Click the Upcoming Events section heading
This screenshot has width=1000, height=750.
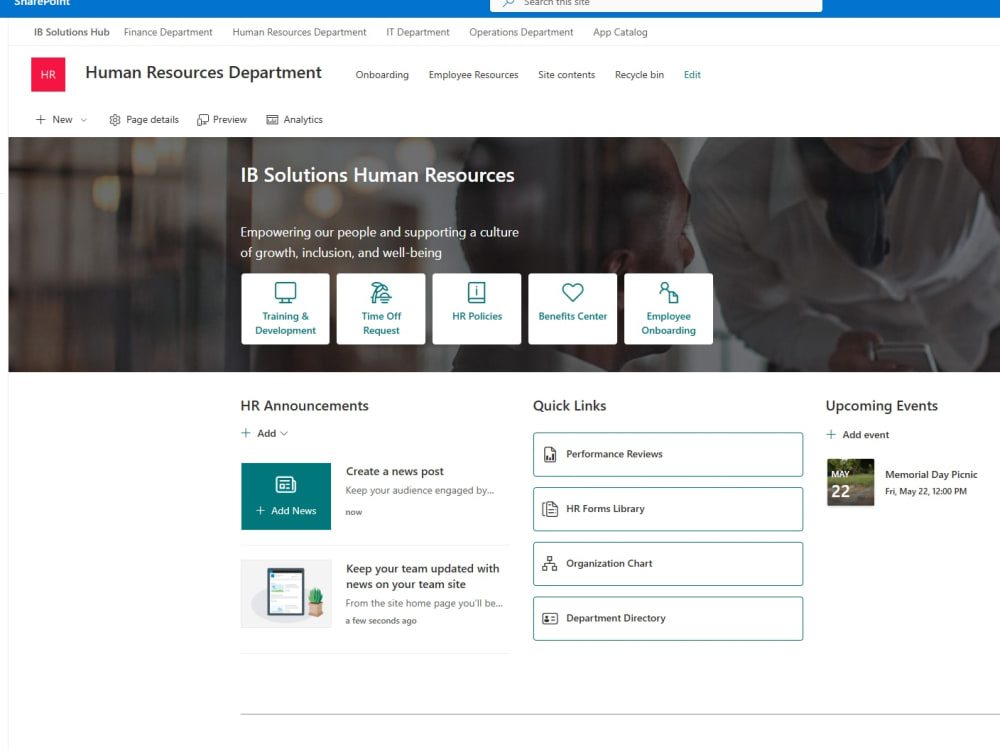(x=881, y=406)
